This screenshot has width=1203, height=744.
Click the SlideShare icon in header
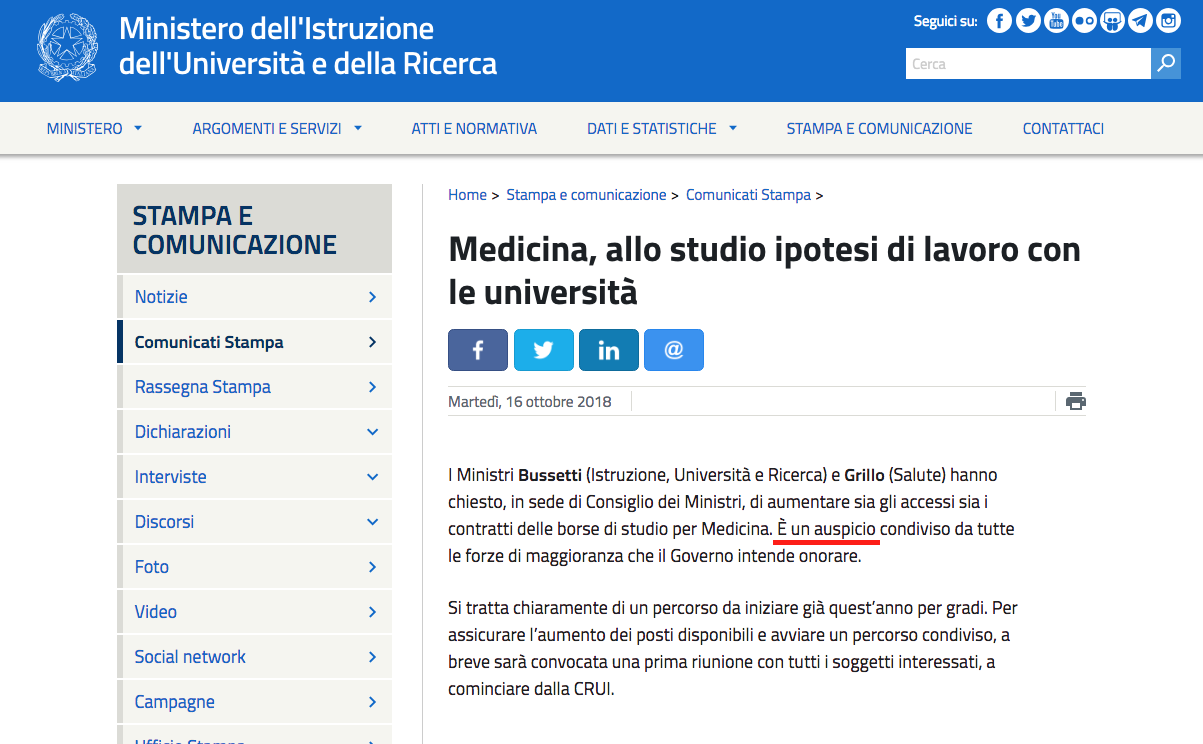tap(1112, 21)
